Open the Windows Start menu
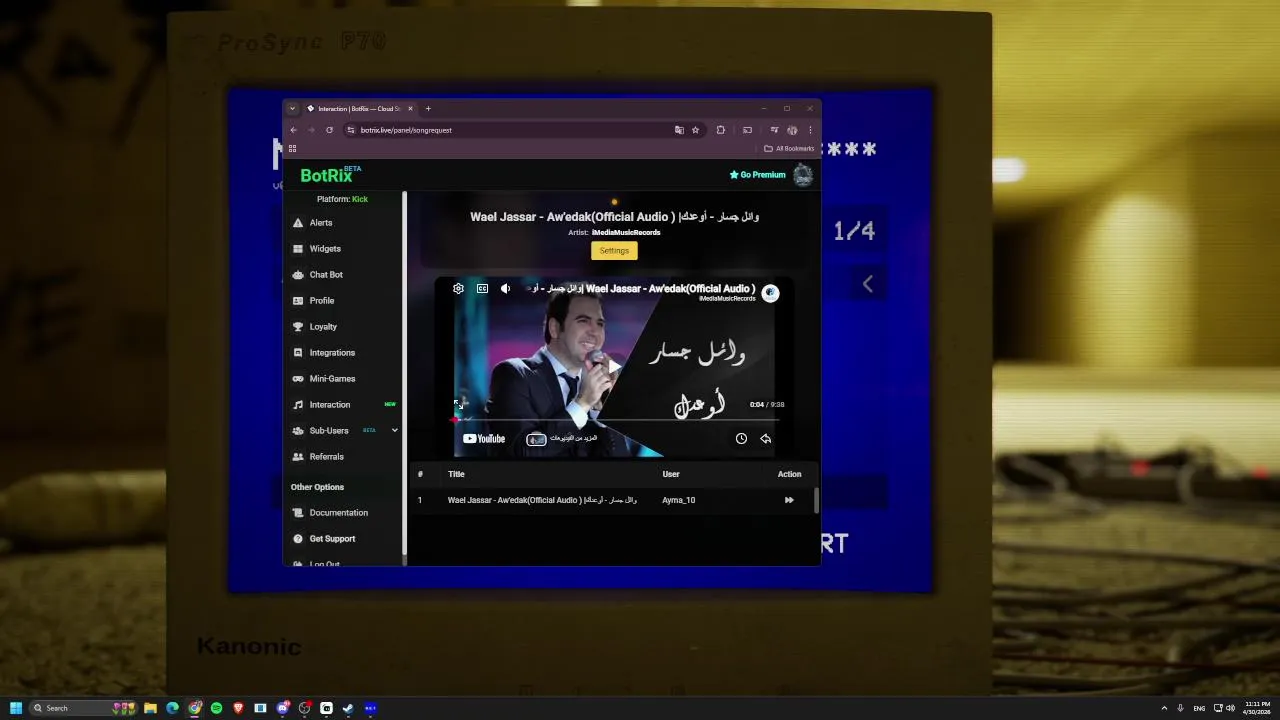Image resolution: width=1280 pixels, height=720 pixels. pos(15,708)
